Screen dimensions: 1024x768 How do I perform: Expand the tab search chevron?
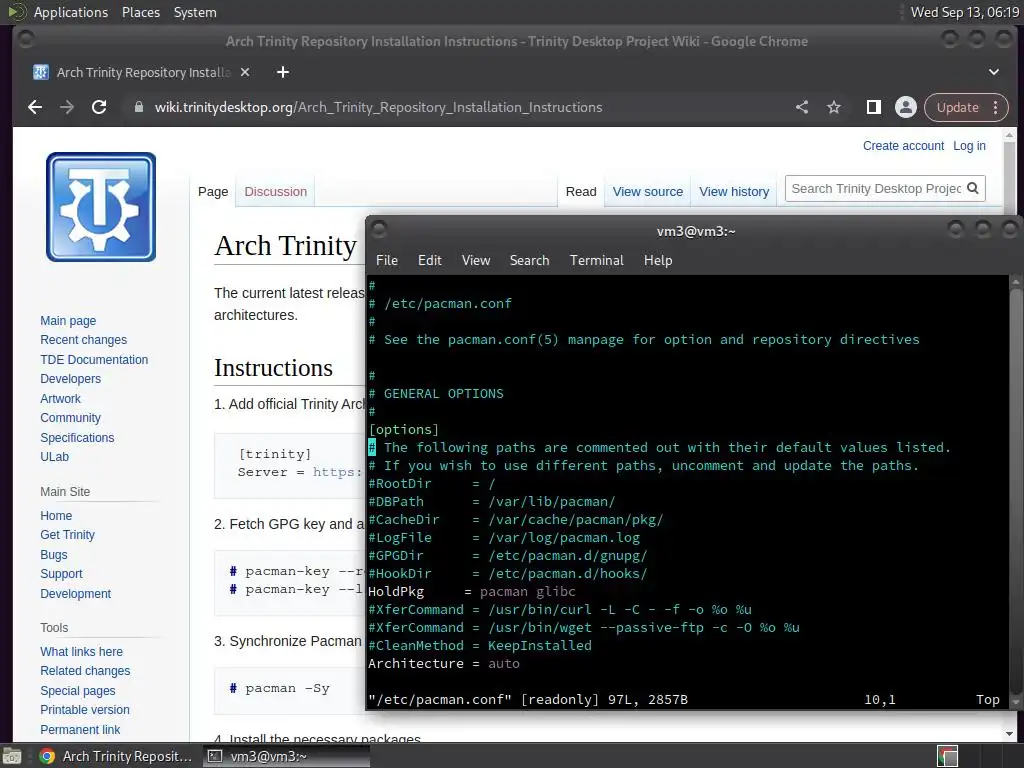(993, 72)
